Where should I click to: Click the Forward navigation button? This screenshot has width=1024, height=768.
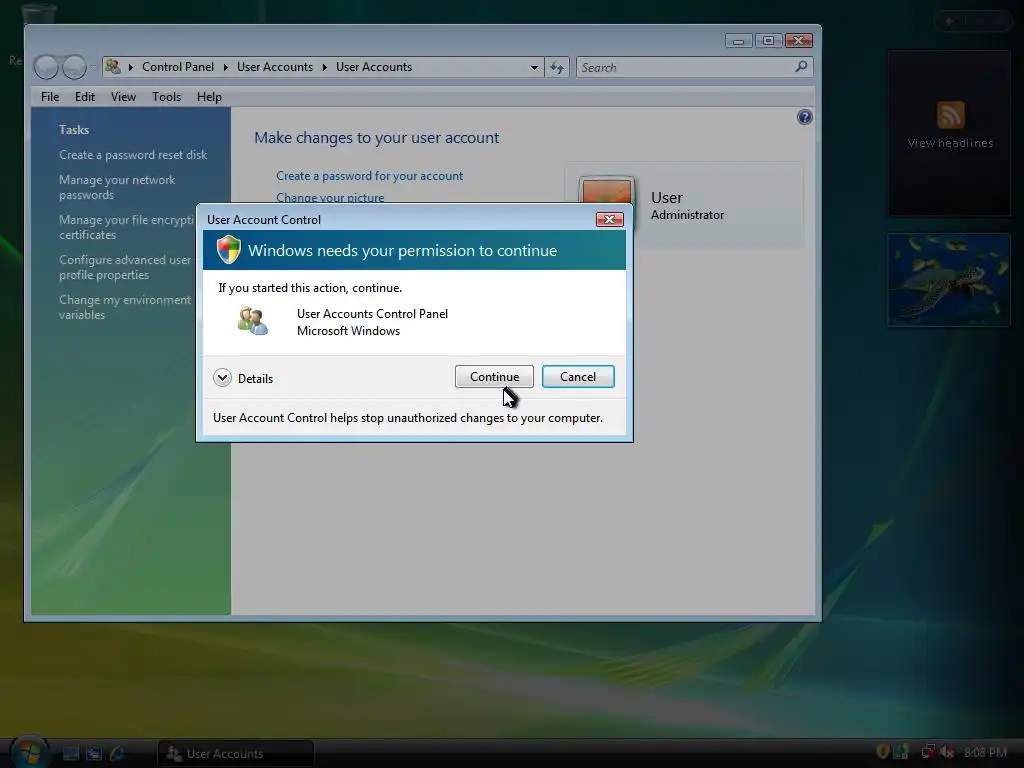[74, 67]
